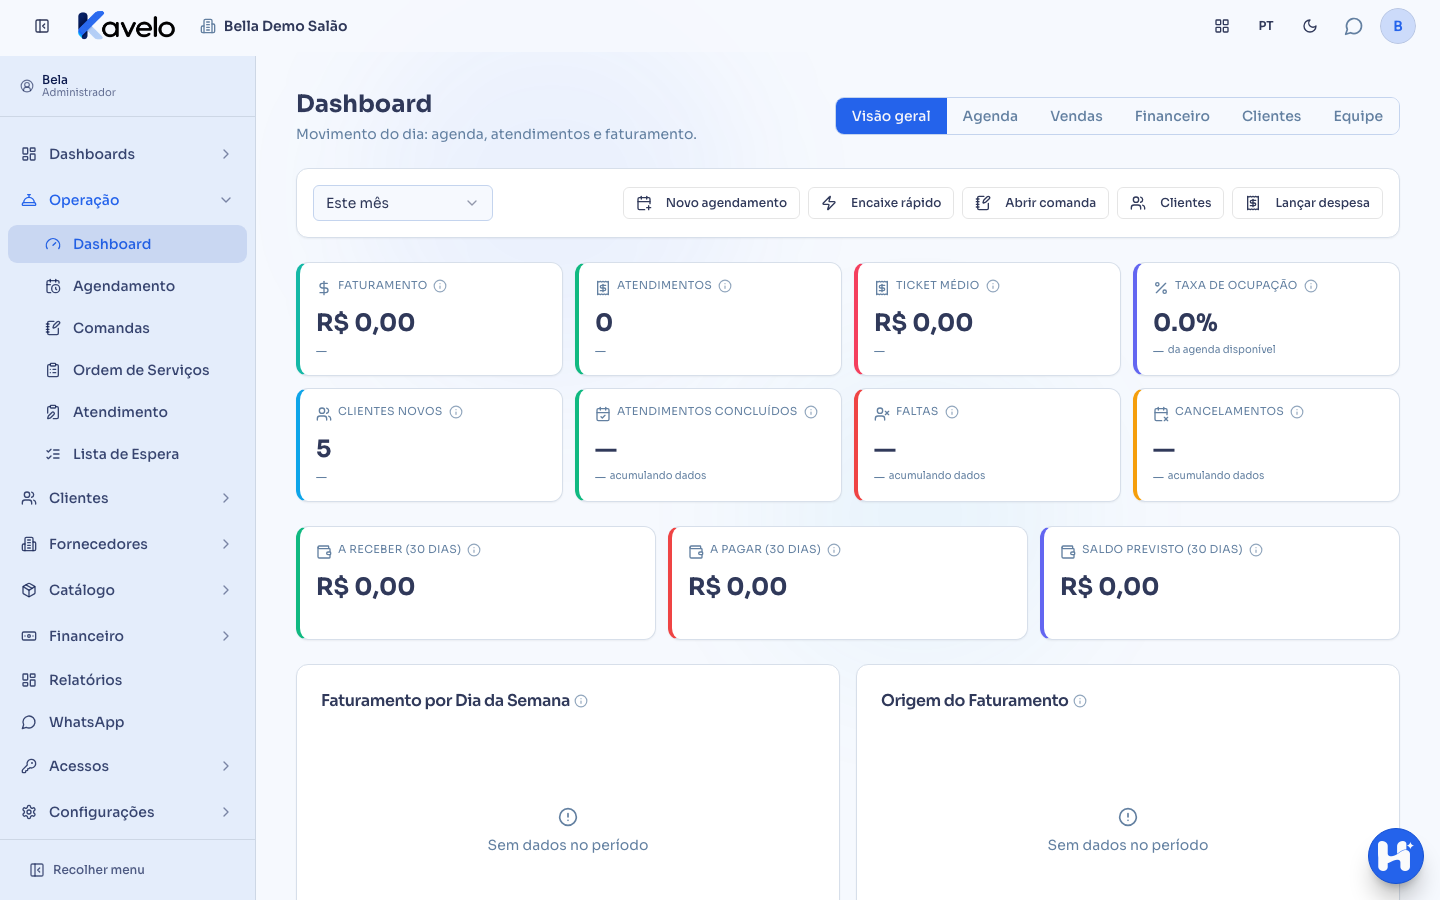Click the Novo agendamento button
This screenshot has width=1440, height=900.
pos(711,203)
